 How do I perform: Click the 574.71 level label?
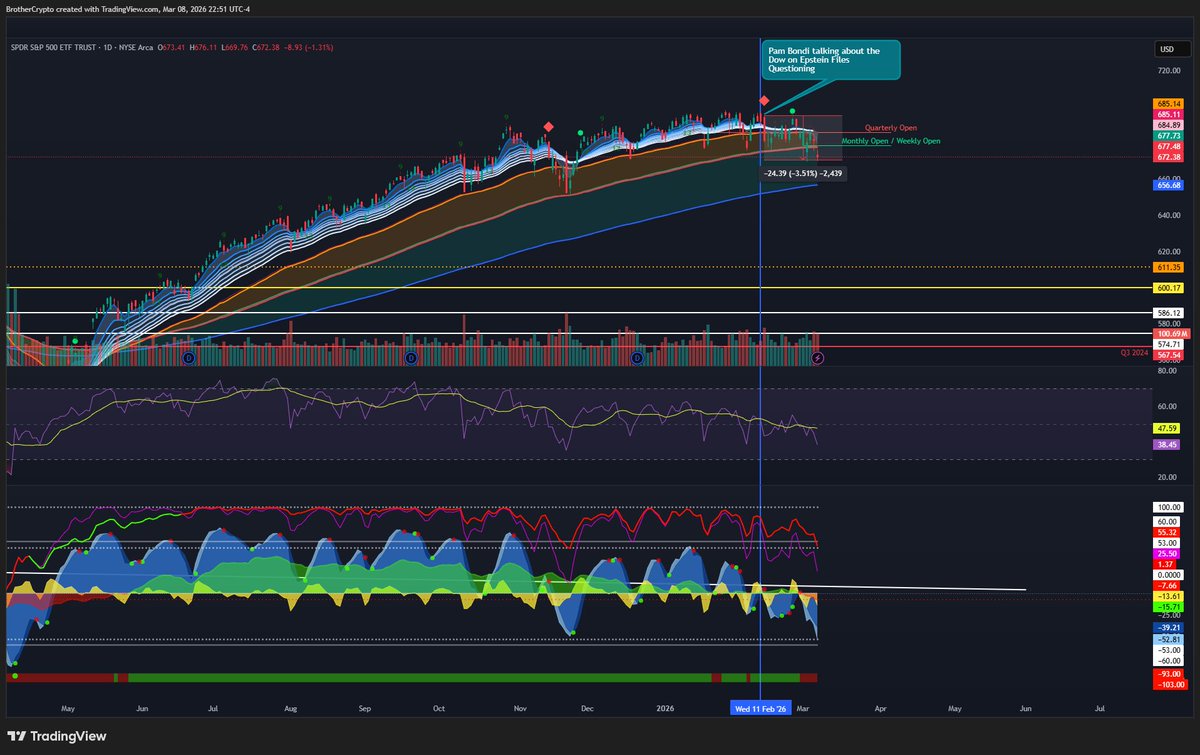pos(1169,344)
